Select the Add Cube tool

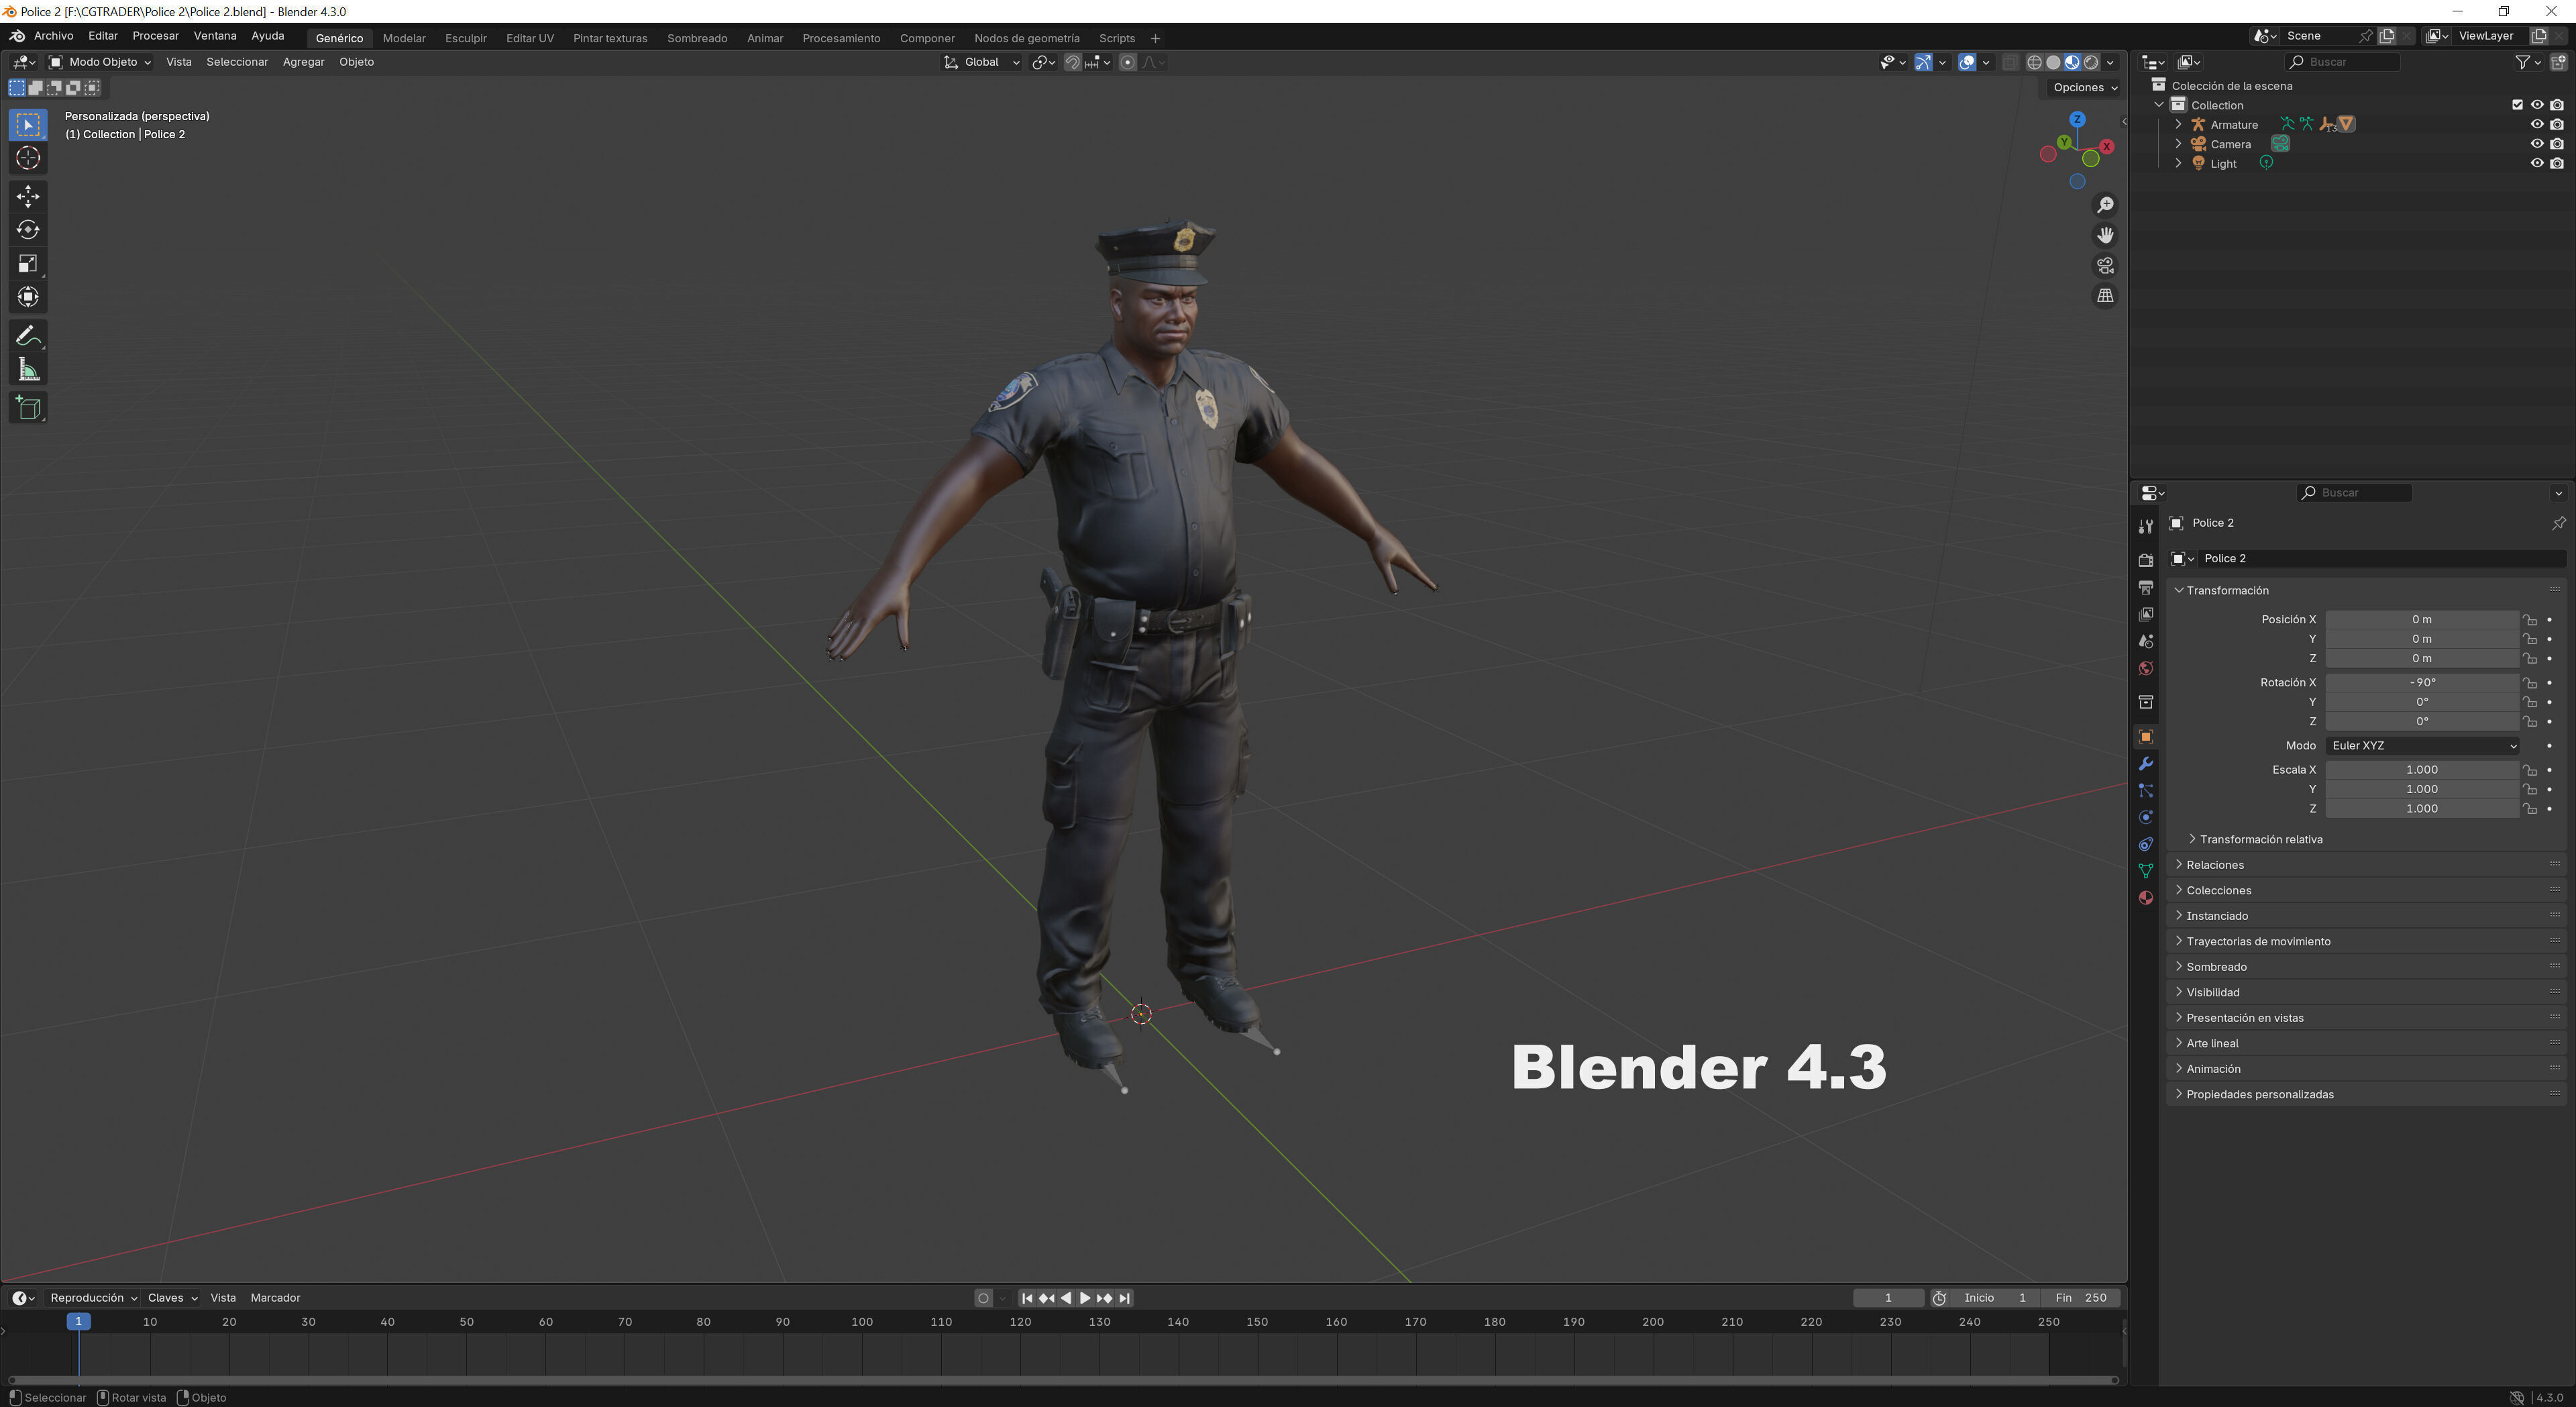[28, 408]
